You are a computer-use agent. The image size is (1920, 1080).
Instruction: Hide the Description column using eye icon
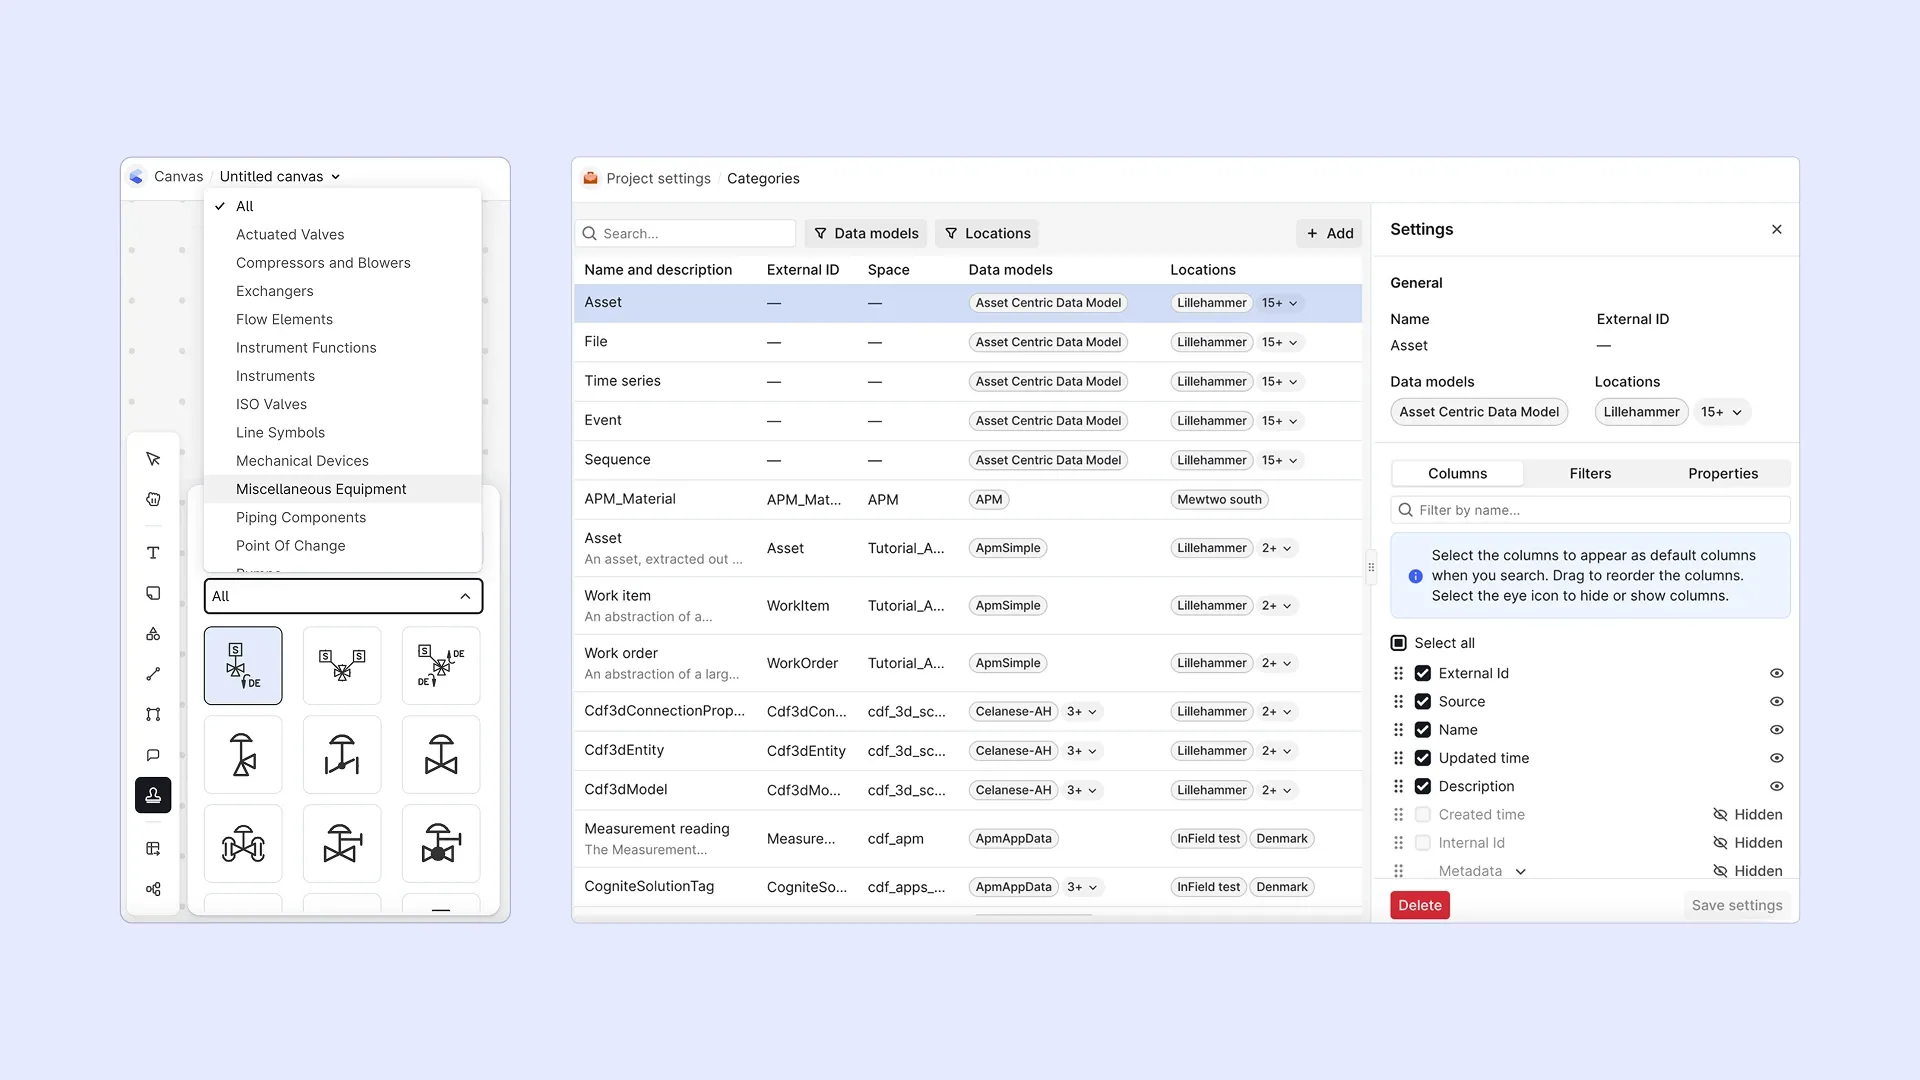(x=1777, y=787)
